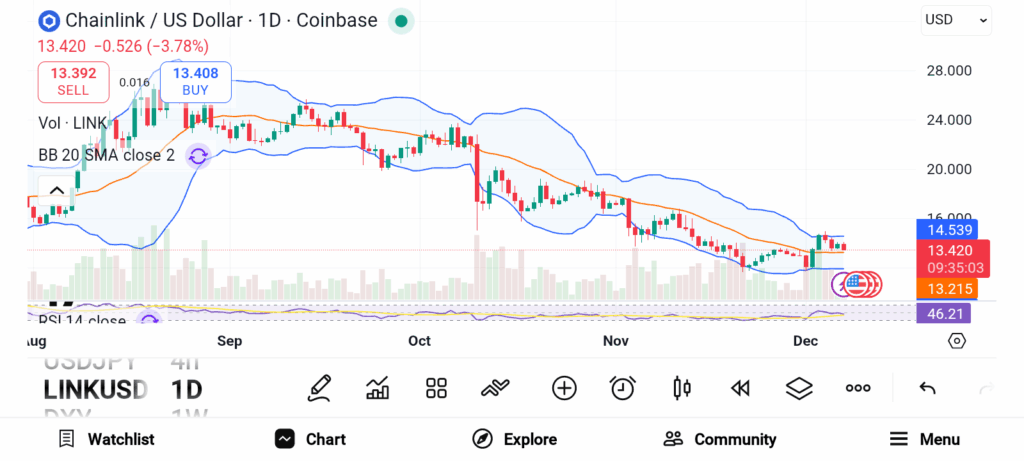Collapse the indicator legend with the chevron
Image resolution: width=1024 pixels, height=461 pixels.
click(x=57, y=191)
